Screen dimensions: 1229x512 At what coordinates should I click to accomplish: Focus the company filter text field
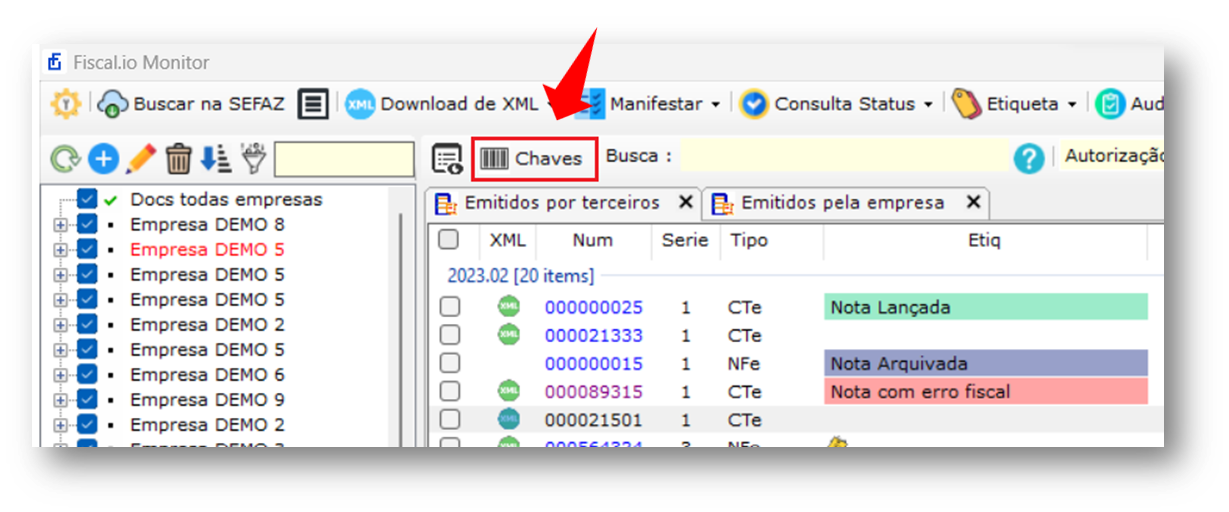click(x=344, y=159)
